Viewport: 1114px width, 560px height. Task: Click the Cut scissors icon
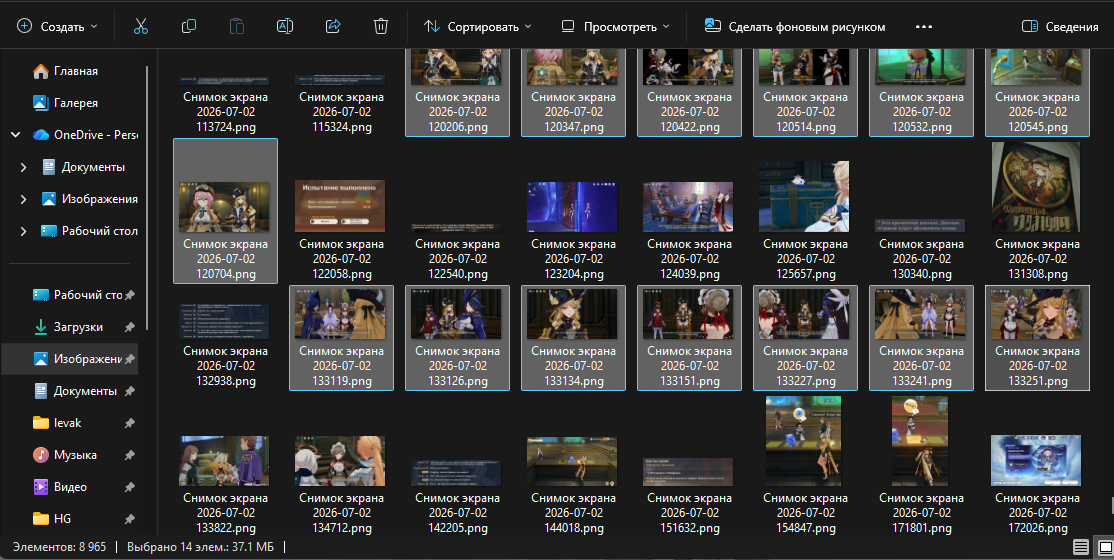point(141,26)
